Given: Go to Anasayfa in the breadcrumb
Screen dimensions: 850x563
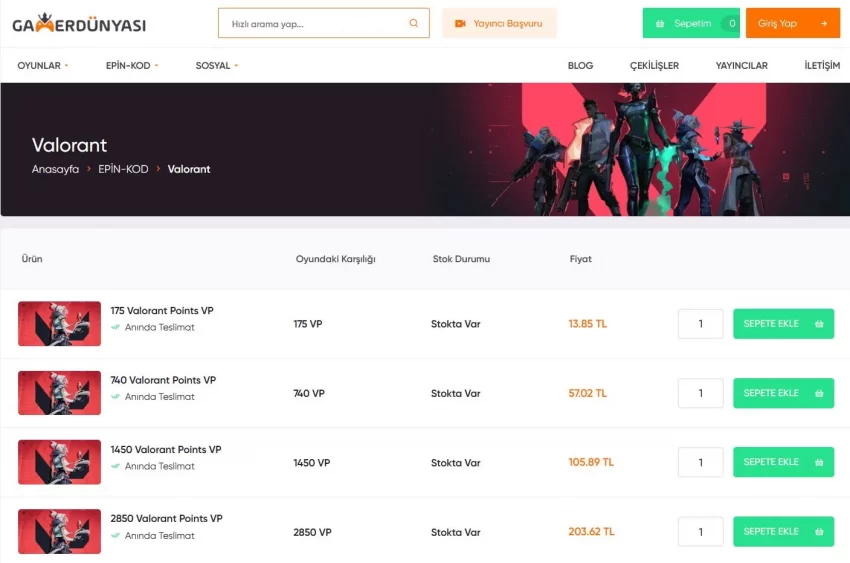Looking at the screenshot, I should click(55, 169).
